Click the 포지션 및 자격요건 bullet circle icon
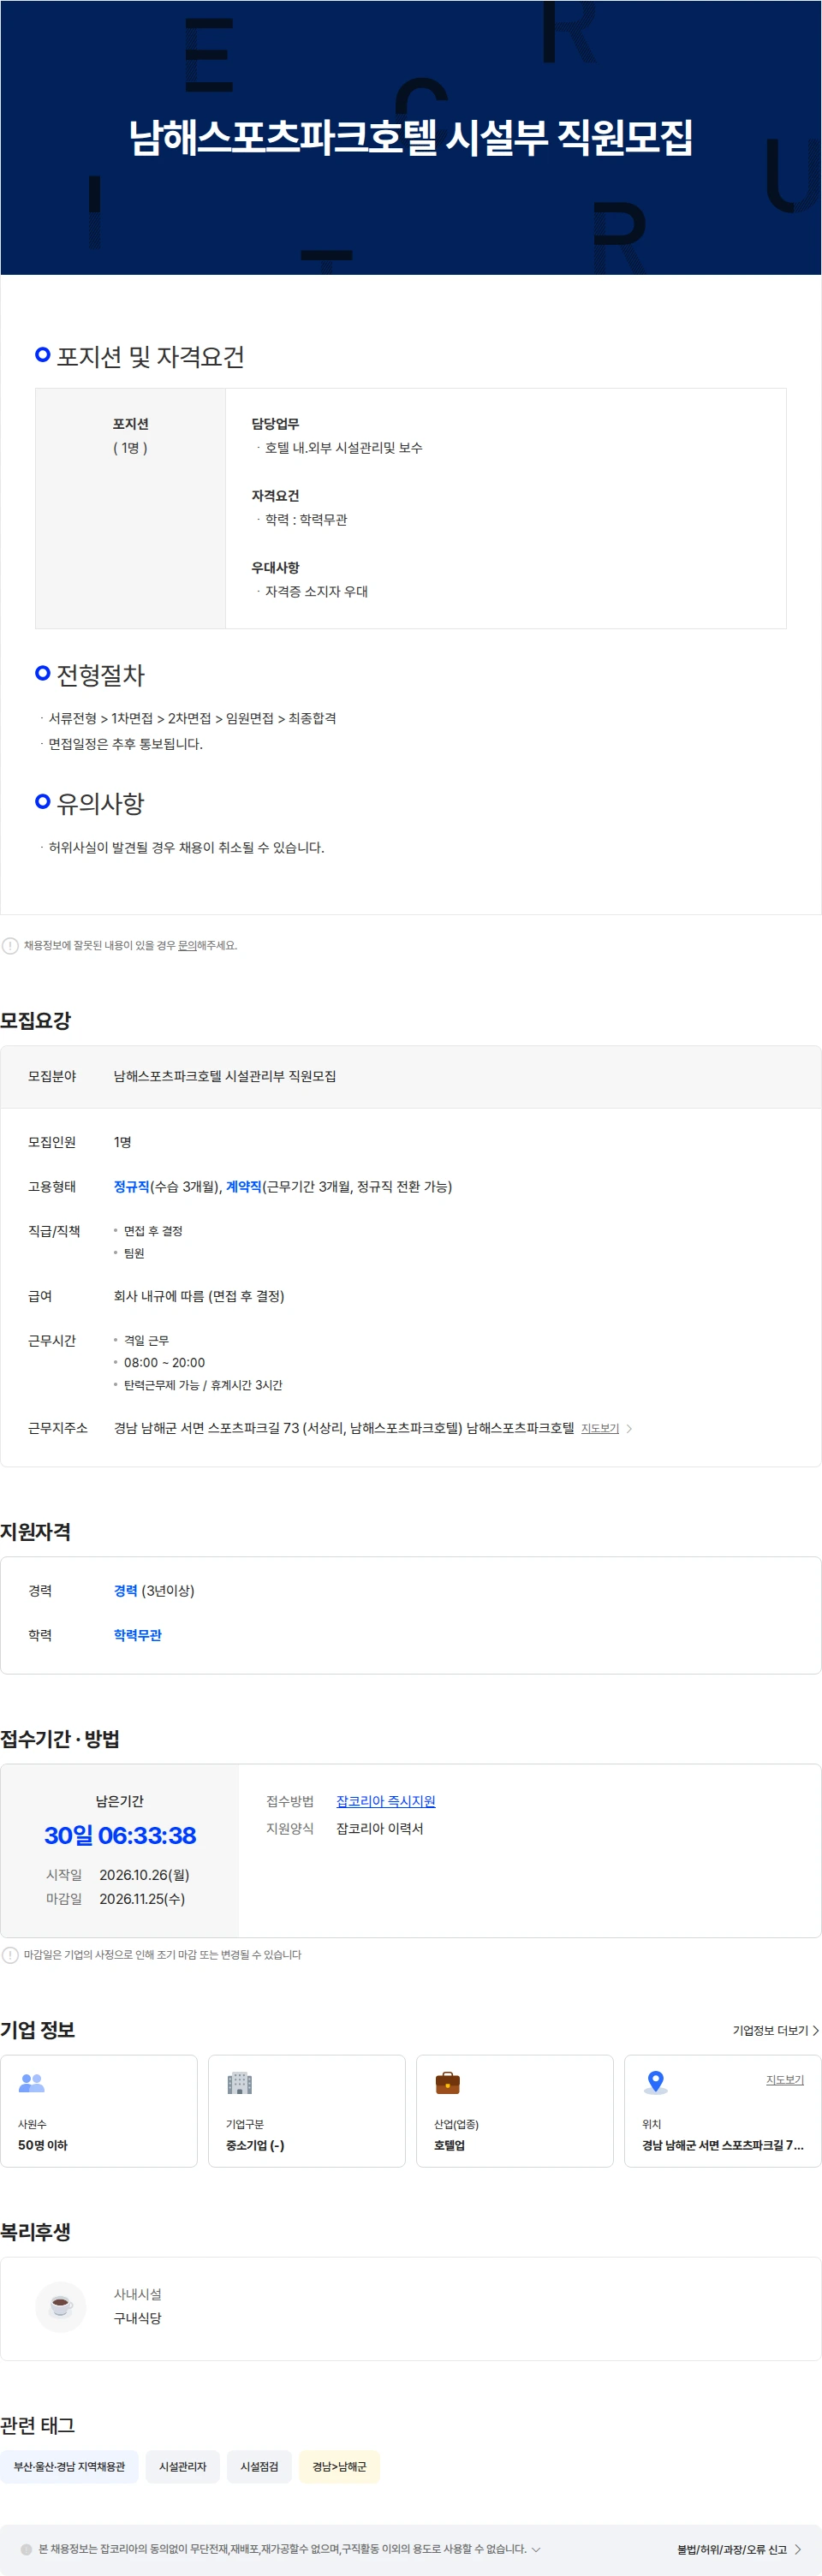The width and height of the screenshot is (822, 2576). tap(42, 354)
